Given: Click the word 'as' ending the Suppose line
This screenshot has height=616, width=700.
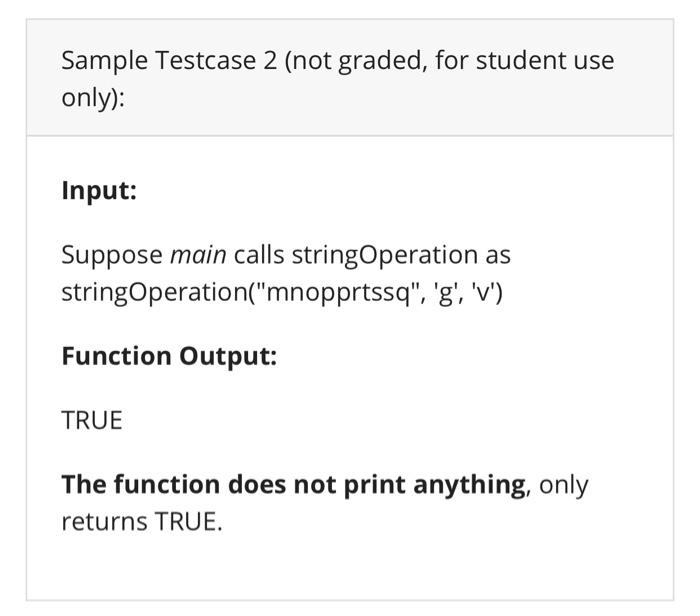Looking at the screenshot, I should click(x=498, y=256).
